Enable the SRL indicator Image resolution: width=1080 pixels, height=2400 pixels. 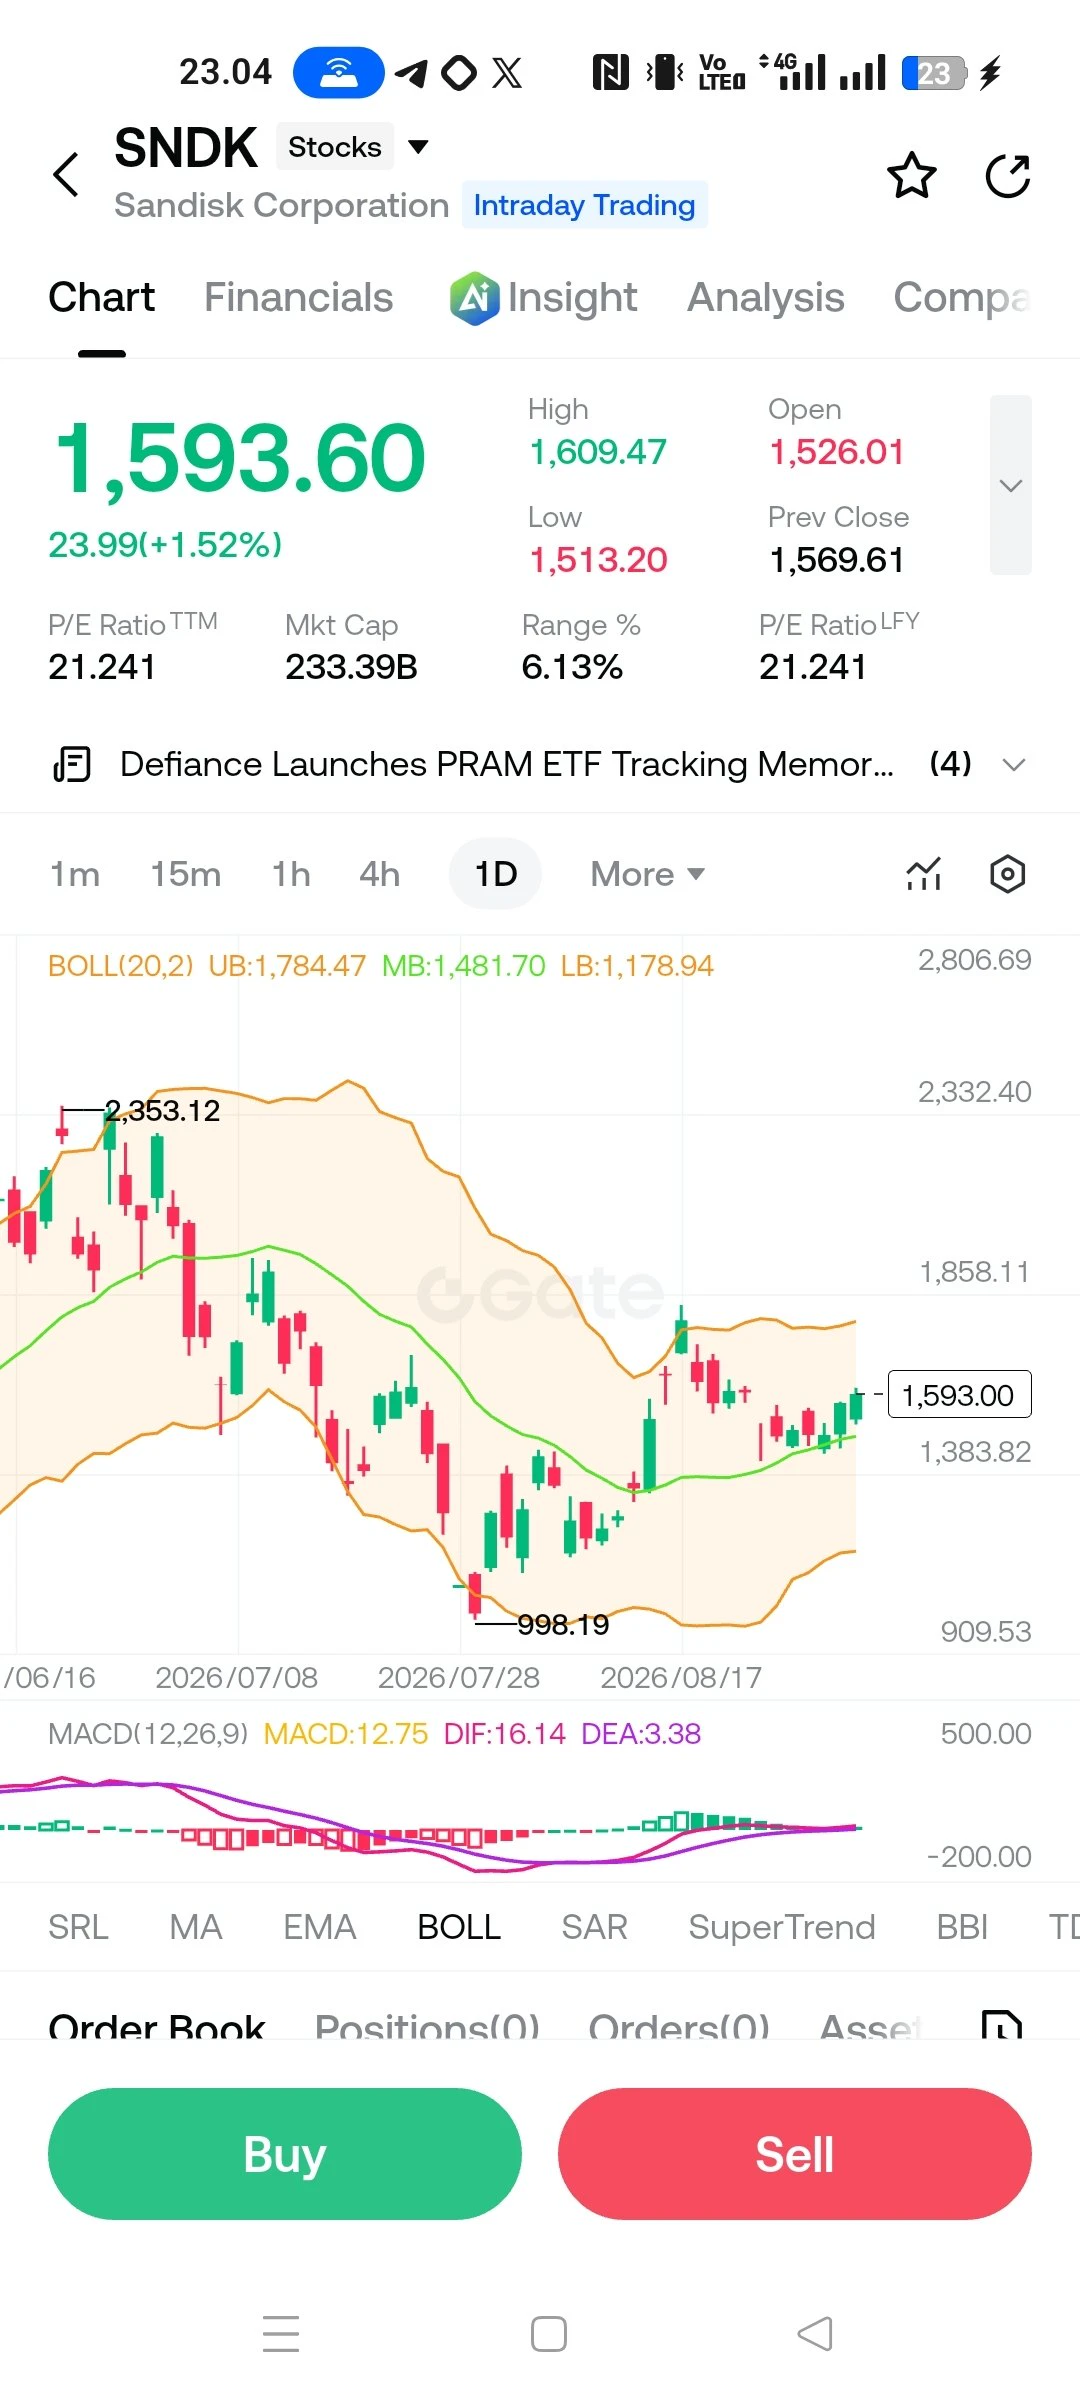coord(78,1927)
